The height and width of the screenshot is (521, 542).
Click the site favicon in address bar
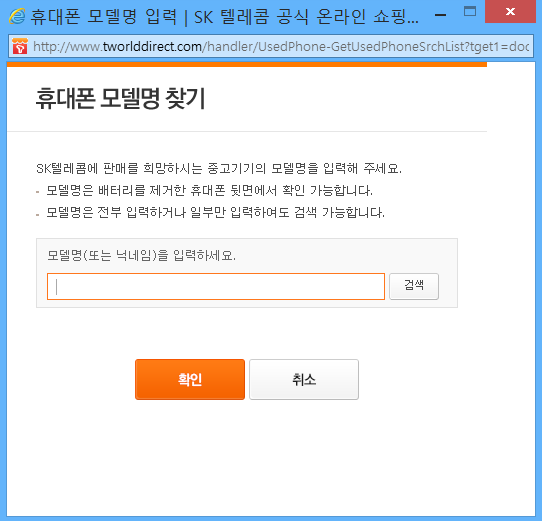(20, 46)
